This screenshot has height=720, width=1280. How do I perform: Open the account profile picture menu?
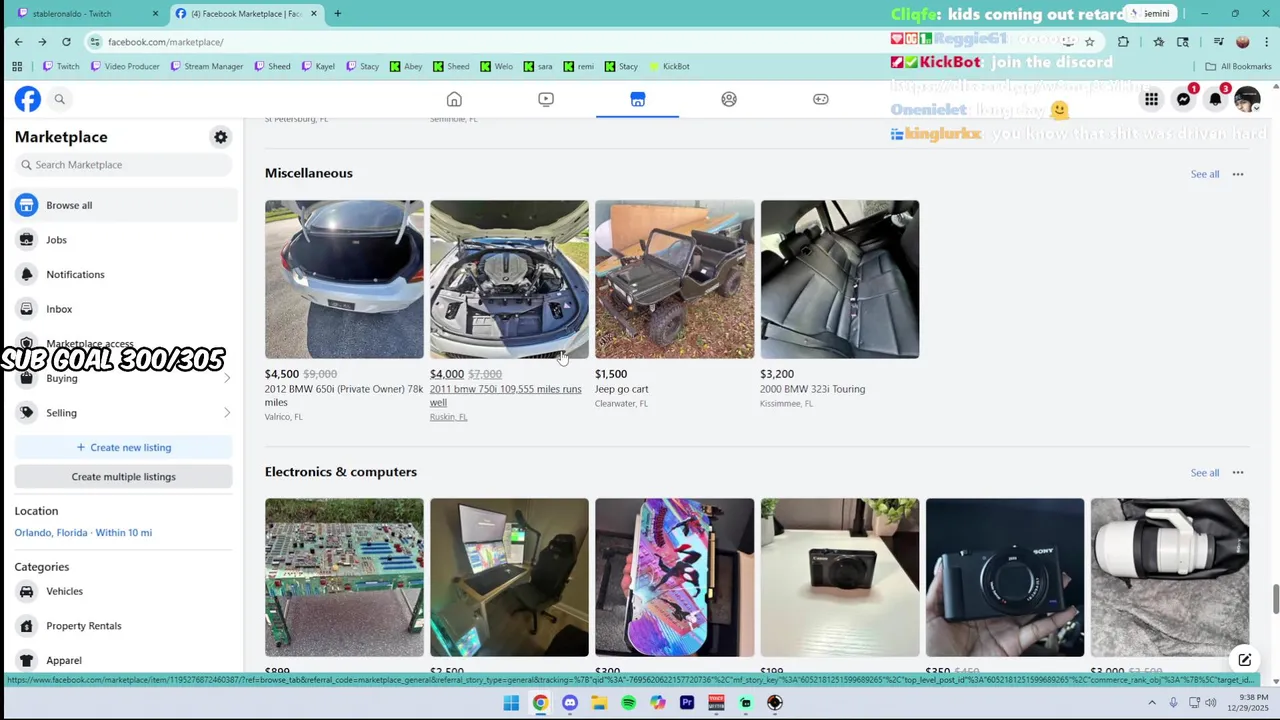[x=1247, y=99]
